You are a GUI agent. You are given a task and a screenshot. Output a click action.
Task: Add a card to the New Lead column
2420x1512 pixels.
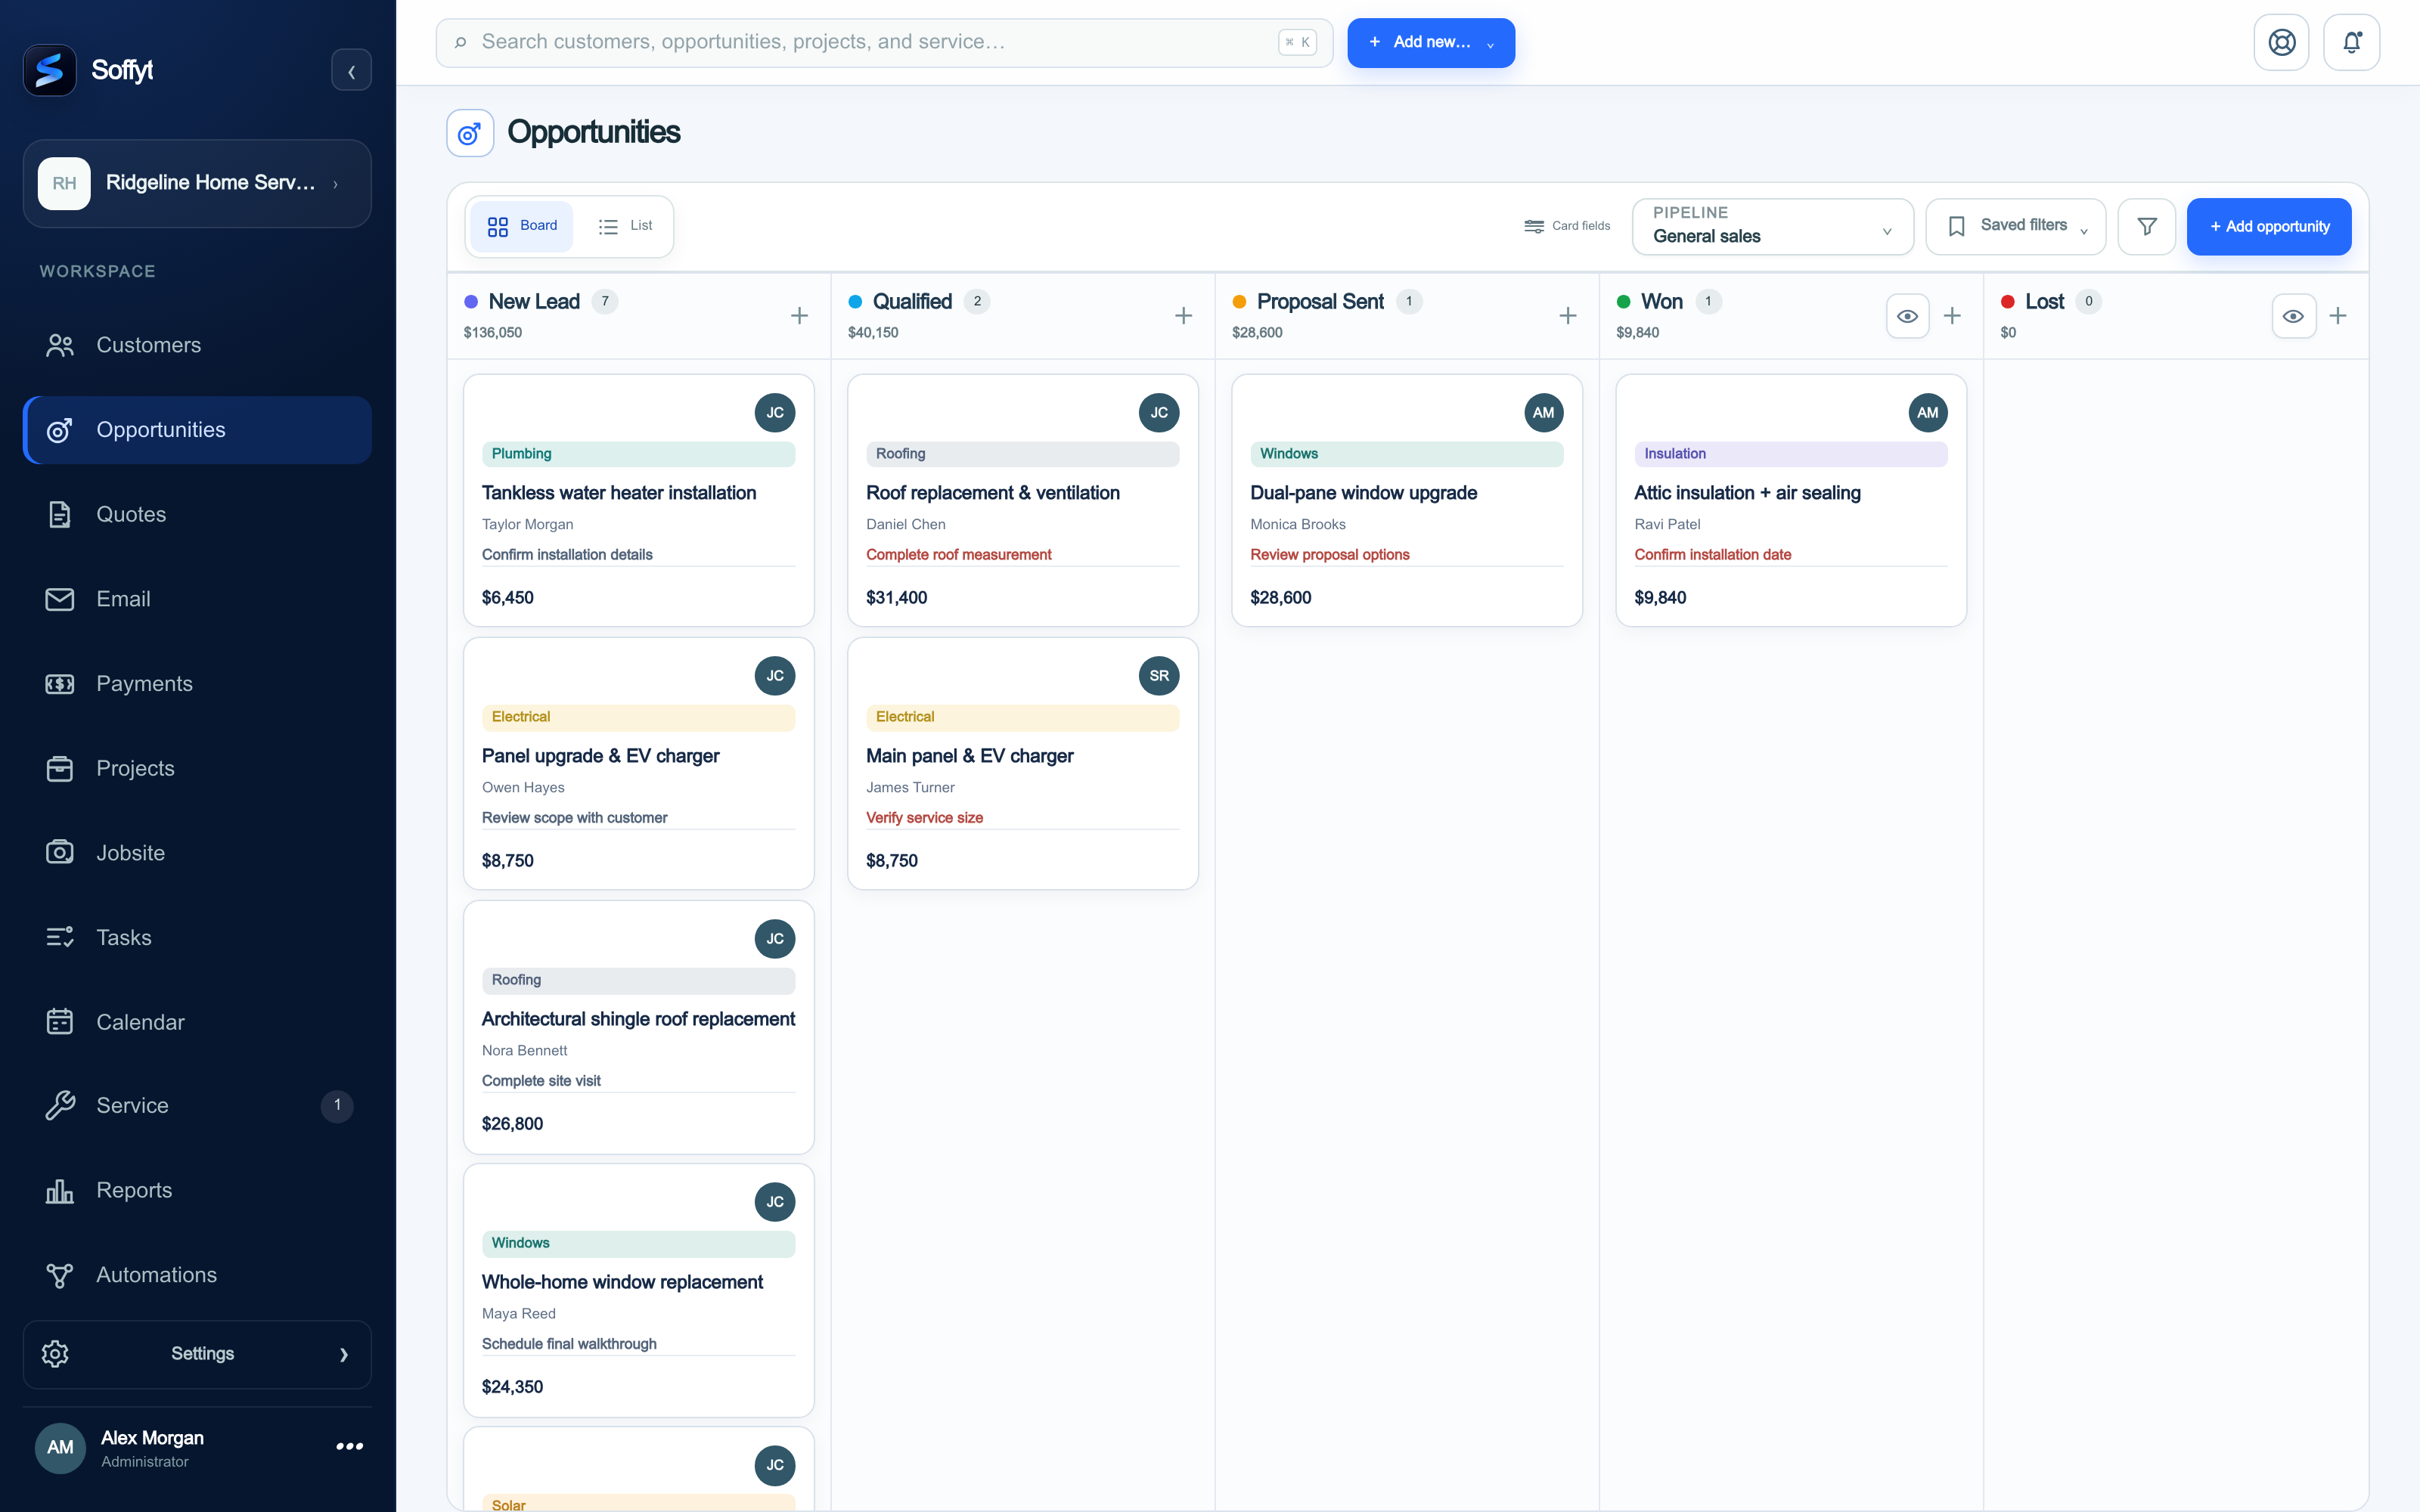point(799,316)
